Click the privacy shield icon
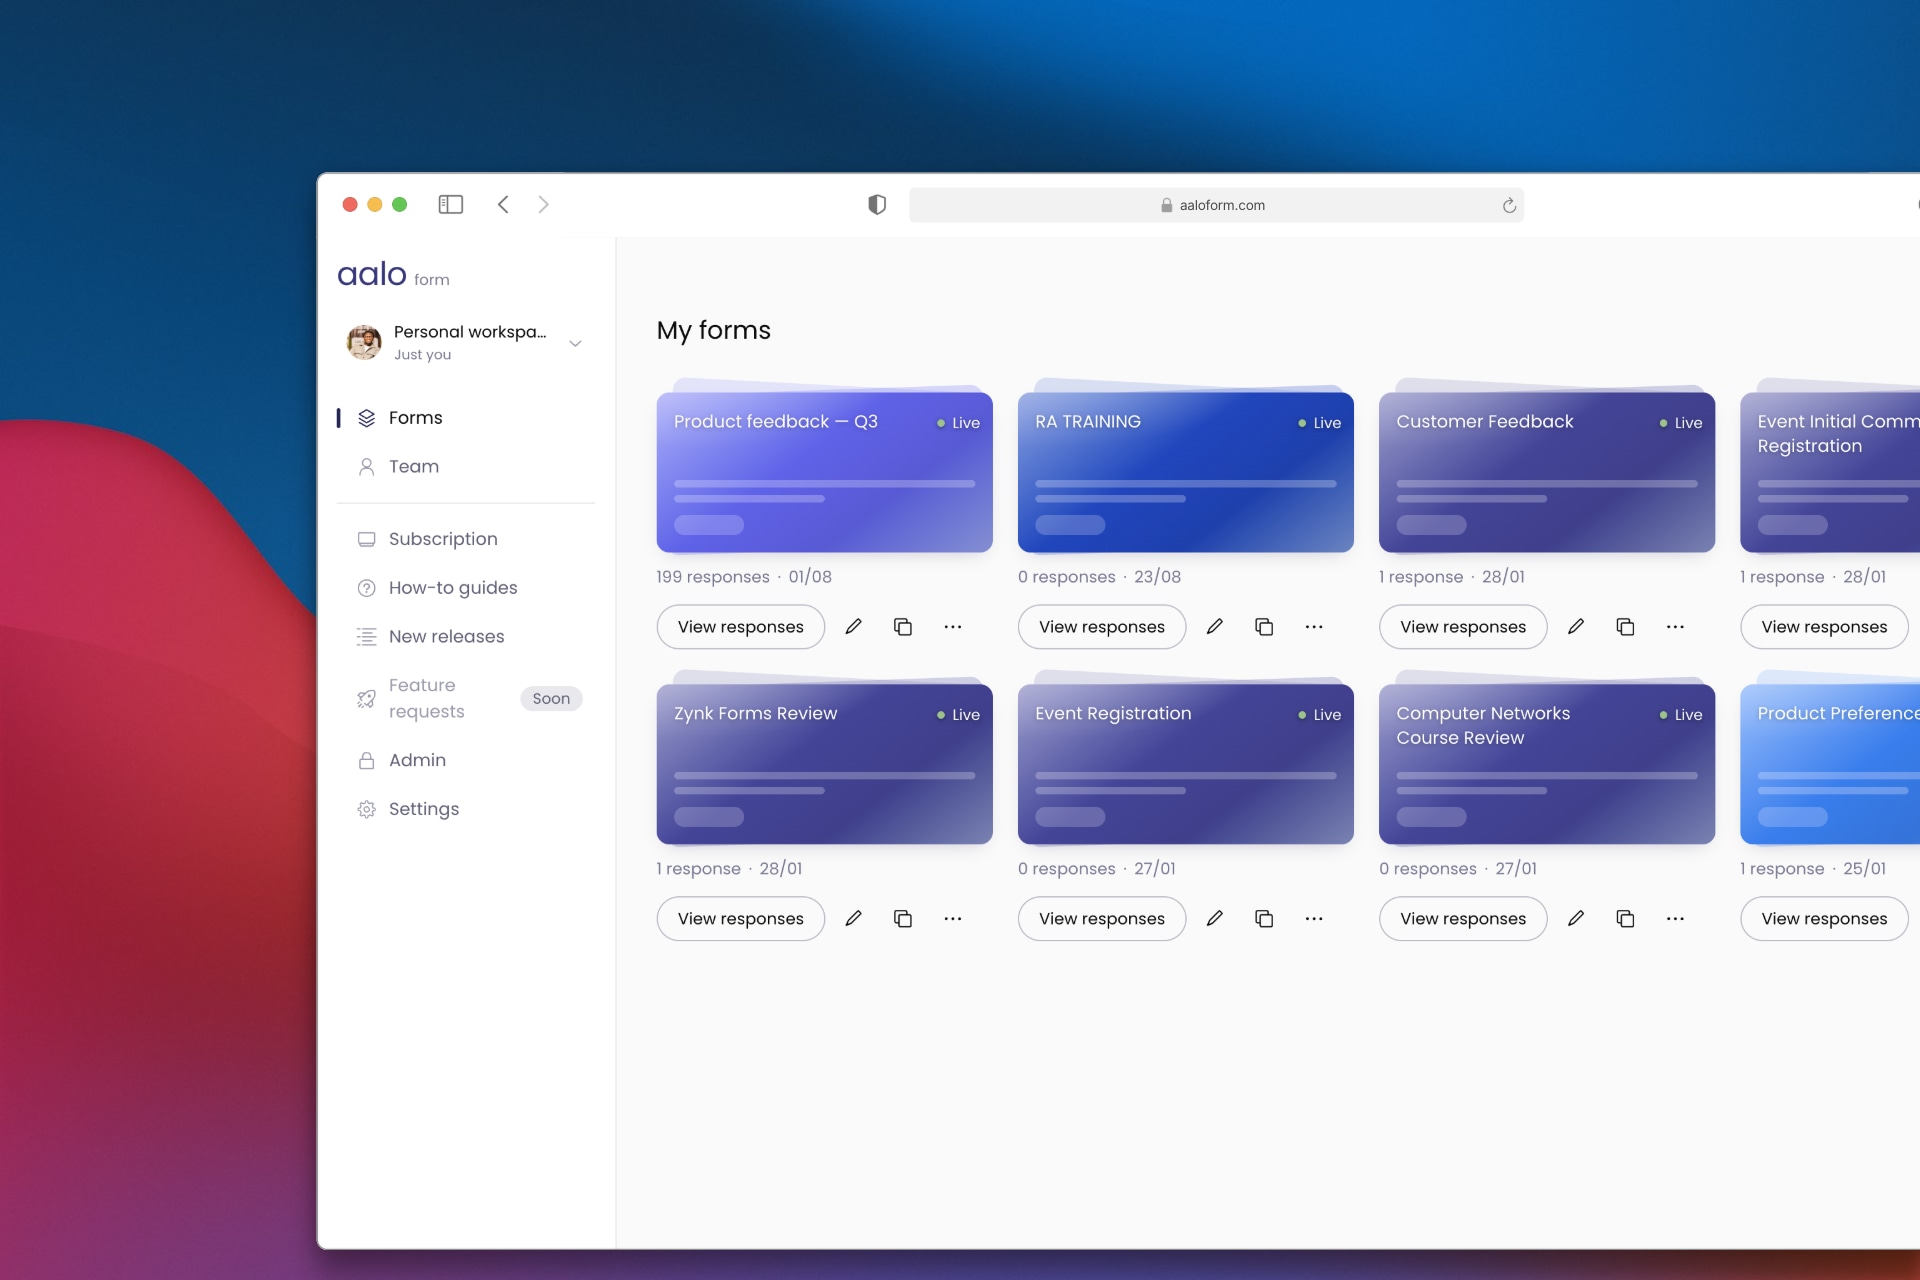This screenshot has width=1920, height=1280. pyautogui.click(x=877, y=205)
